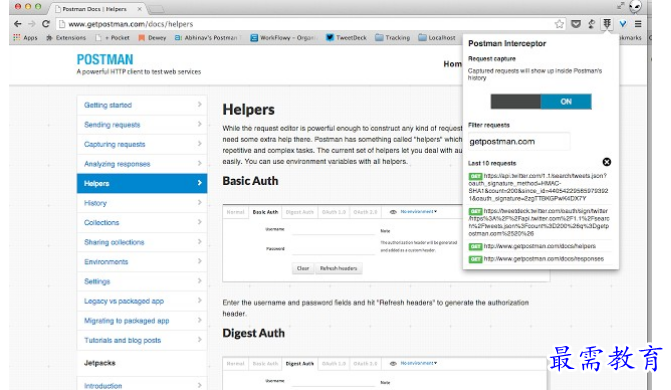Click the Filter requests input field
671x390 pixels.
519,142
